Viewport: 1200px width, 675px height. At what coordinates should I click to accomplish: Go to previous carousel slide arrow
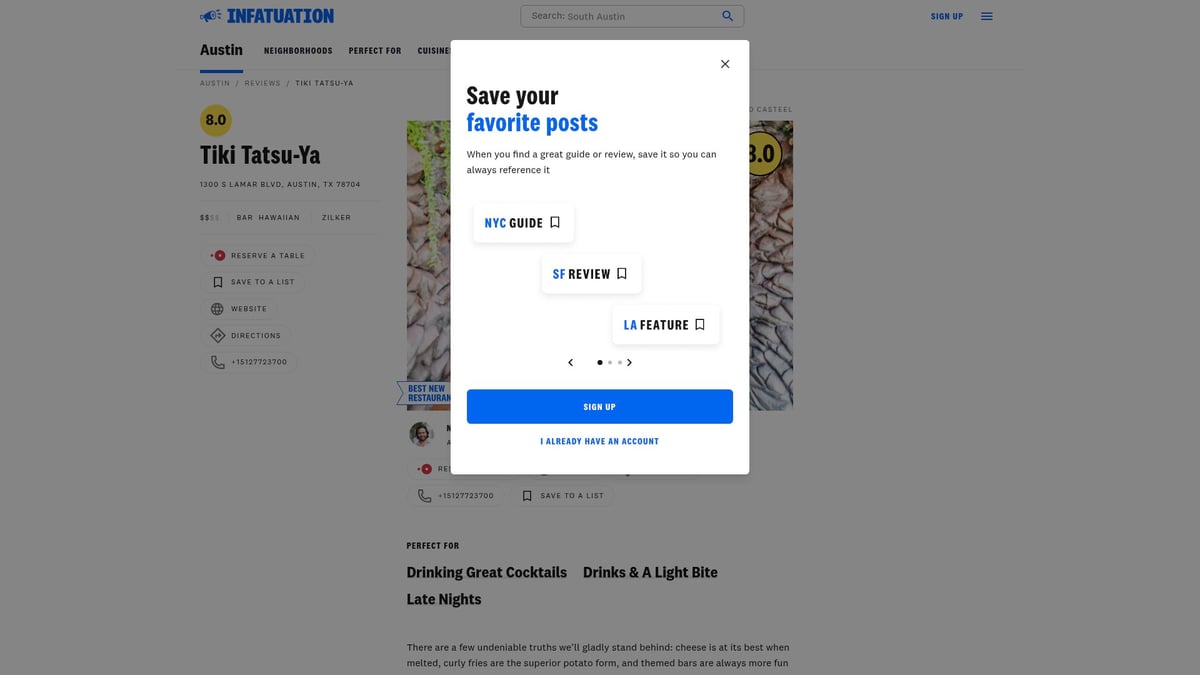click(x=571, y=362)
